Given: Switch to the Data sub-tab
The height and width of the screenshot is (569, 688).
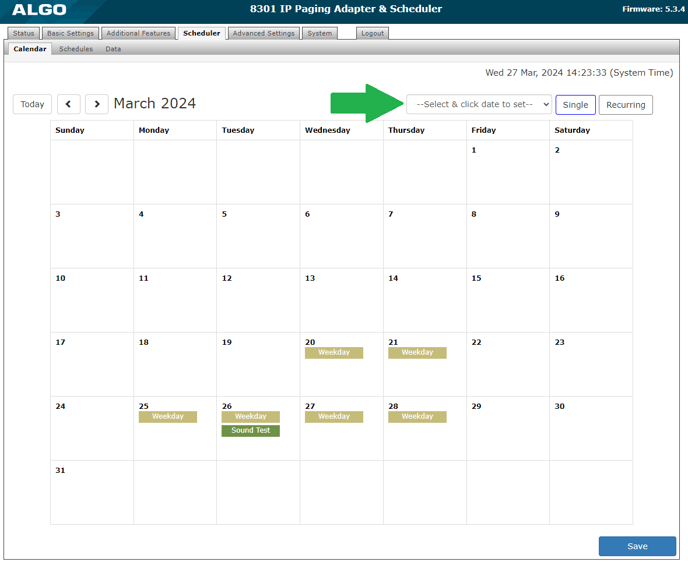Looking at the screenshot, I should [113, 49].
